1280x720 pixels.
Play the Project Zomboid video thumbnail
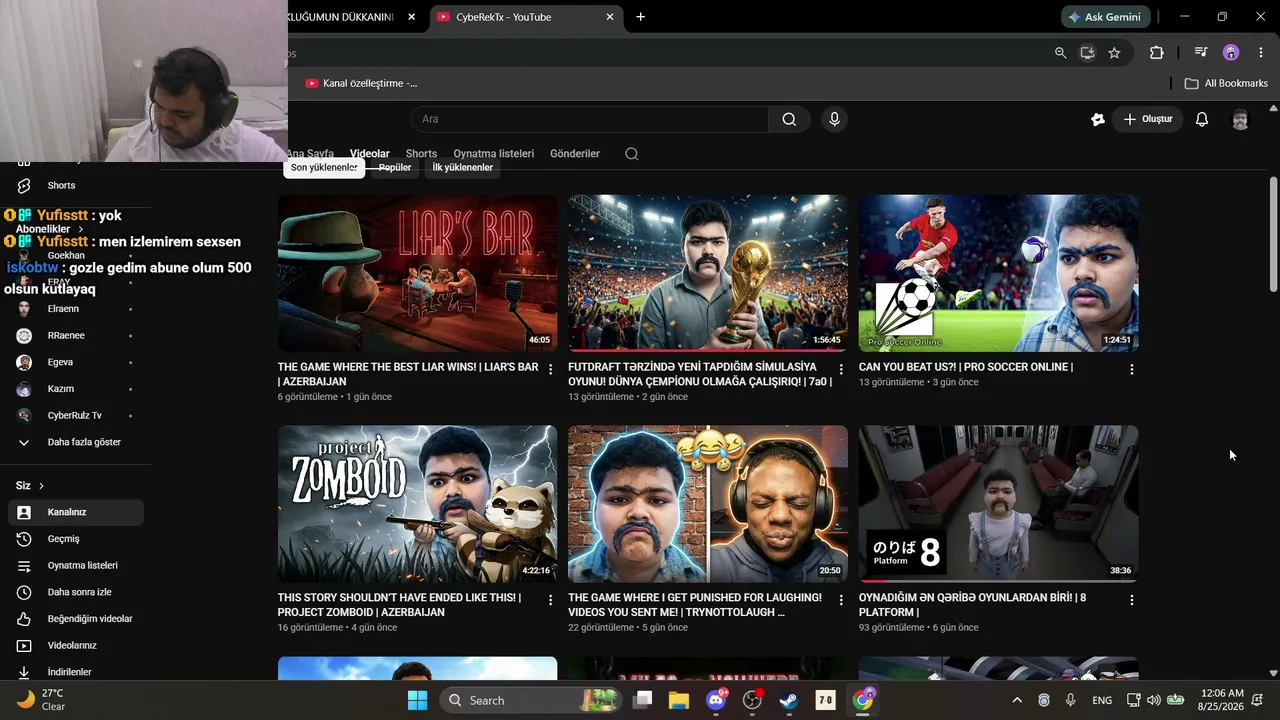[417, 504]
